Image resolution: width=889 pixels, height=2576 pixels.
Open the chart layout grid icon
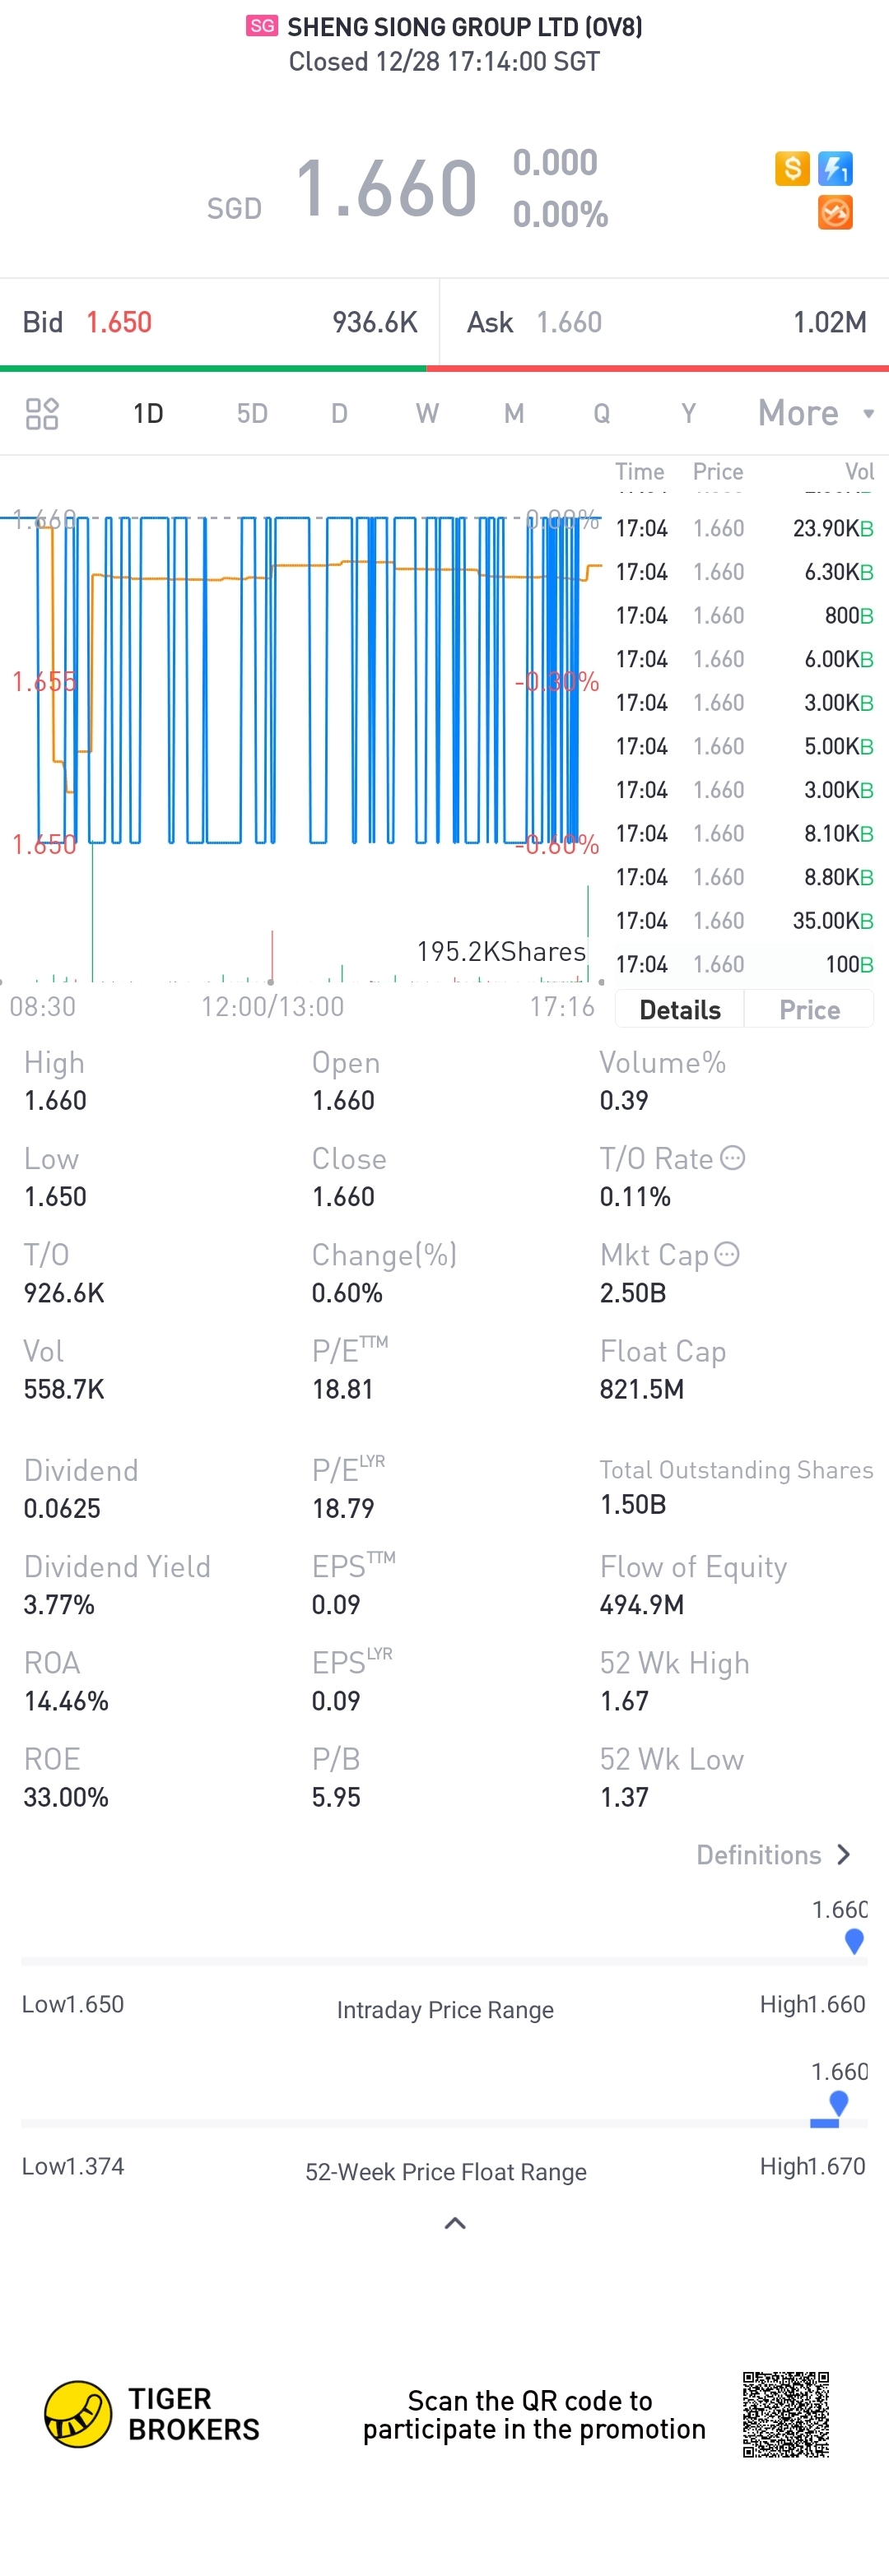tap(42, 413)
